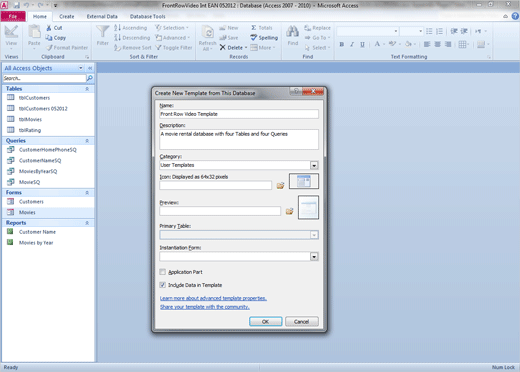Open advanced template properties link
This screenshot has height=372, width=520.
coord(213,298)
